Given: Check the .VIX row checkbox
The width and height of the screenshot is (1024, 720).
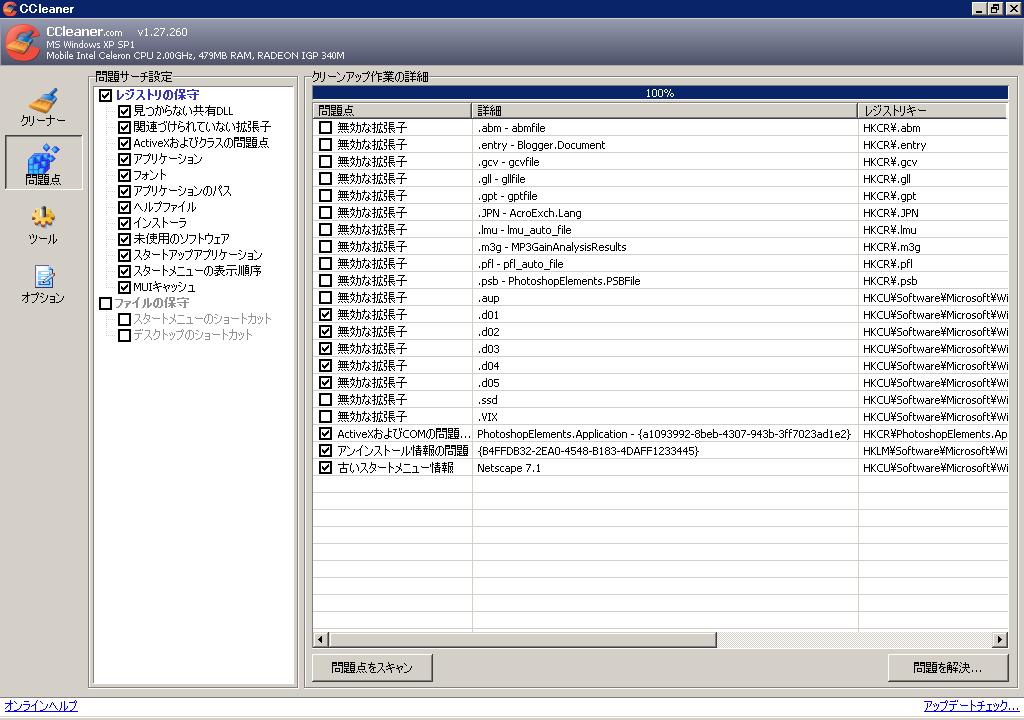Looking at the screenshot, I should [325, 416].
